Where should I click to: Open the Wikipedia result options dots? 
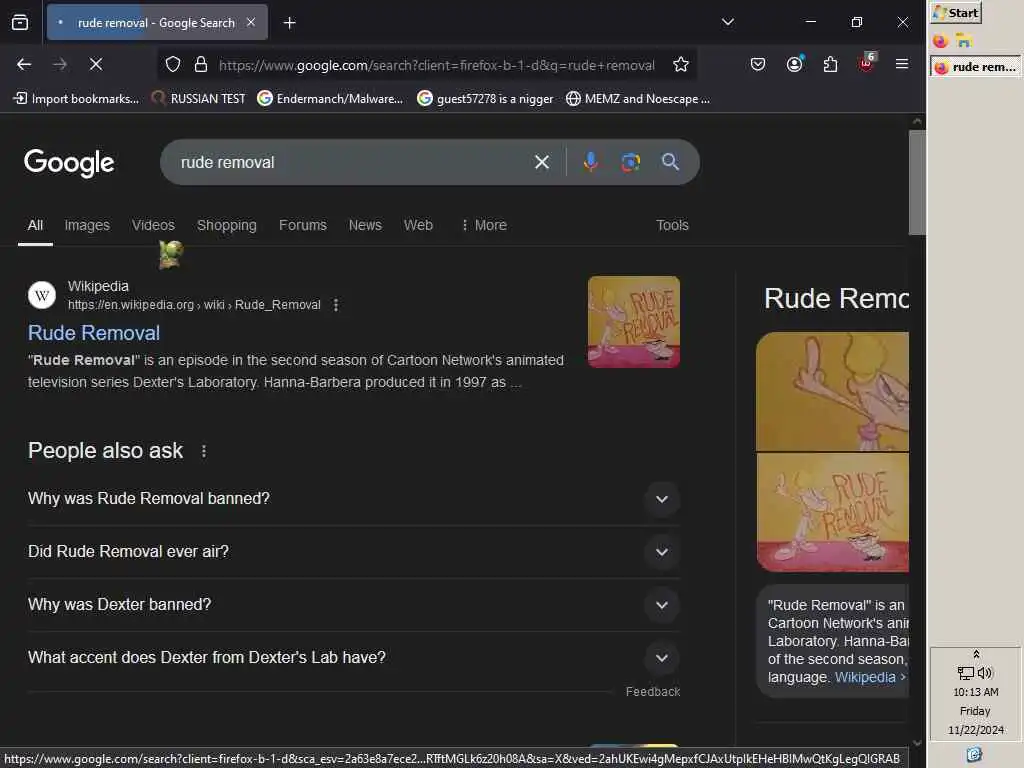[336, 305]
